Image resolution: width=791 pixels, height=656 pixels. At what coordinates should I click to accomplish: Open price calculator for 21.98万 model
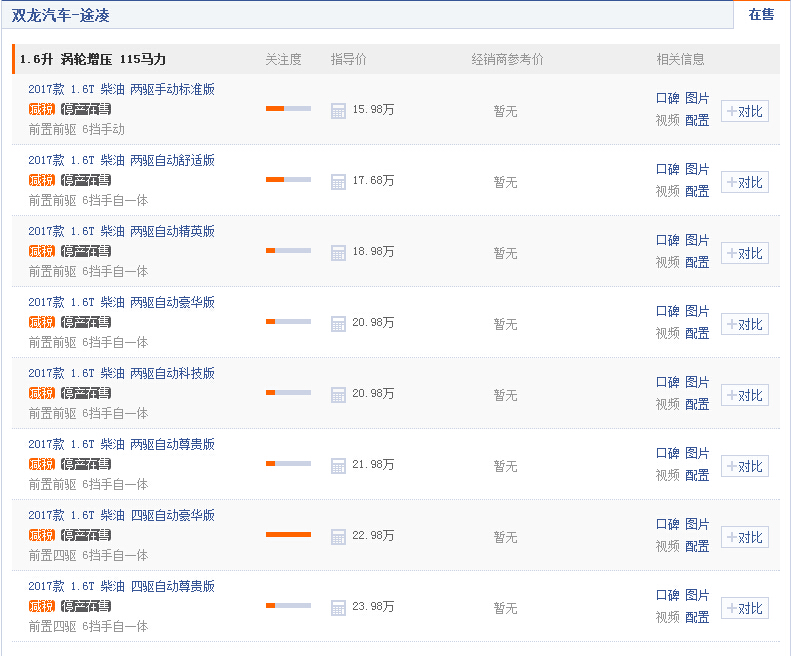click(x=338, y=466)
